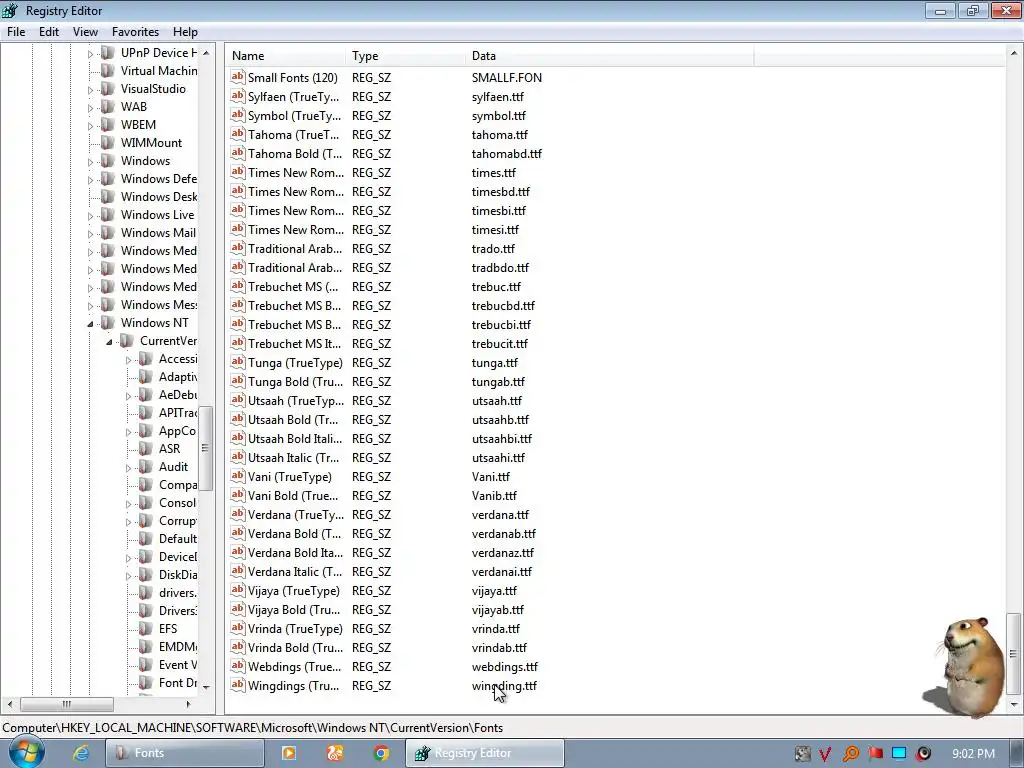1024x768 pixels.
Task: Click the ab icon beside Vijaya (TrueType)
Action: (238, 590)
